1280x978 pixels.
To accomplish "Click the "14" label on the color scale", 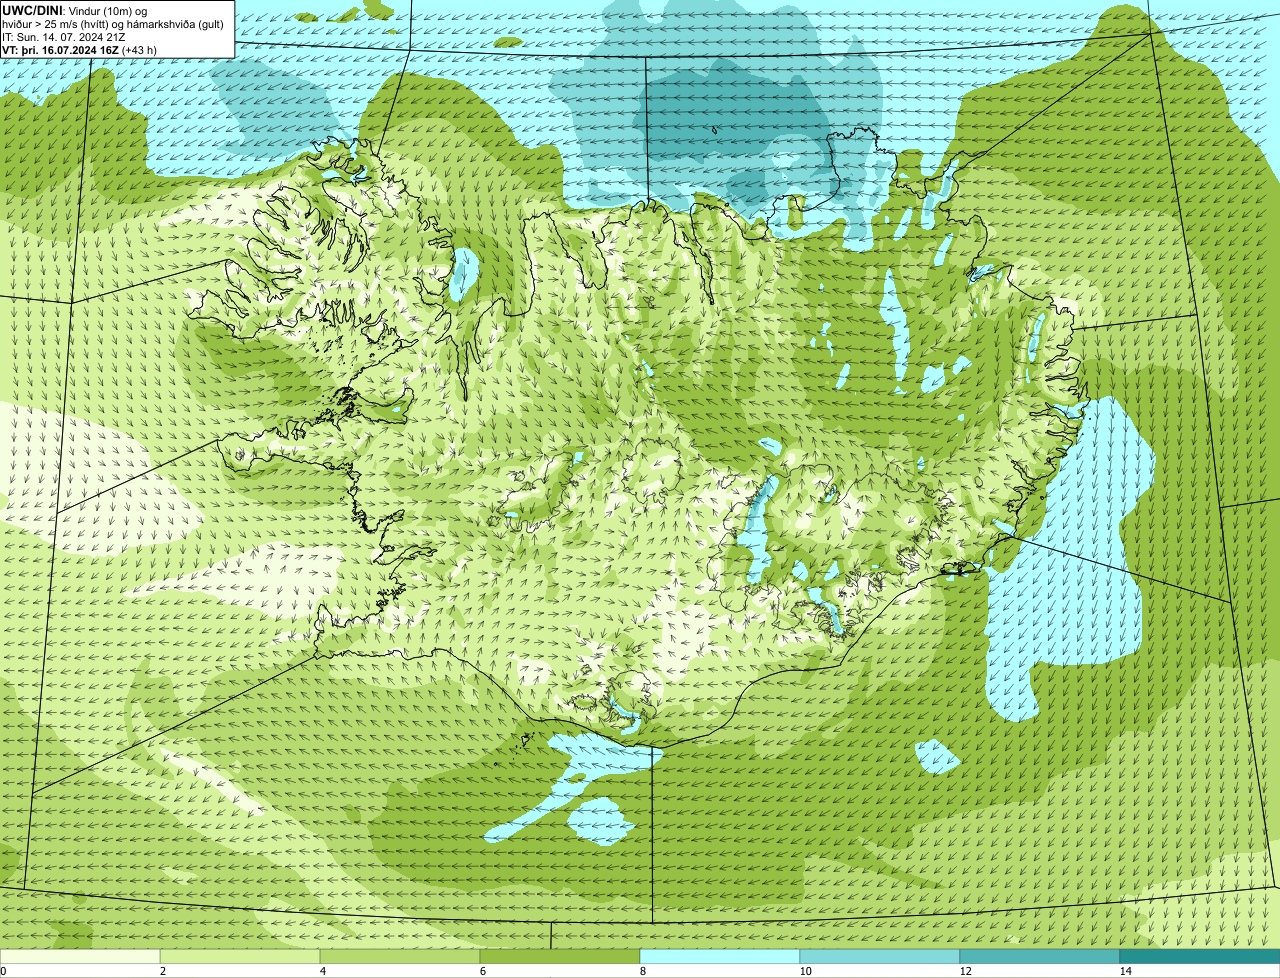I will click(1125, 971).
